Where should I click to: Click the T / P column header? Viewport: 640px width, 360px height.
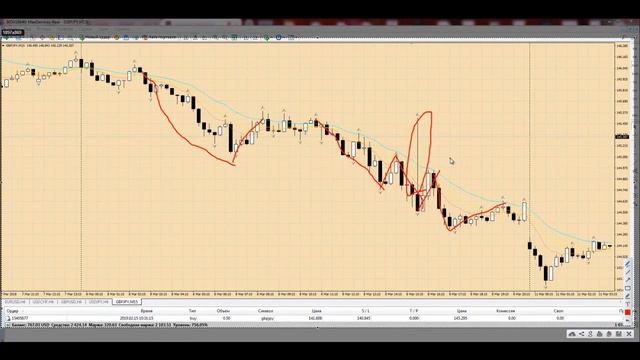pos(414,311)
